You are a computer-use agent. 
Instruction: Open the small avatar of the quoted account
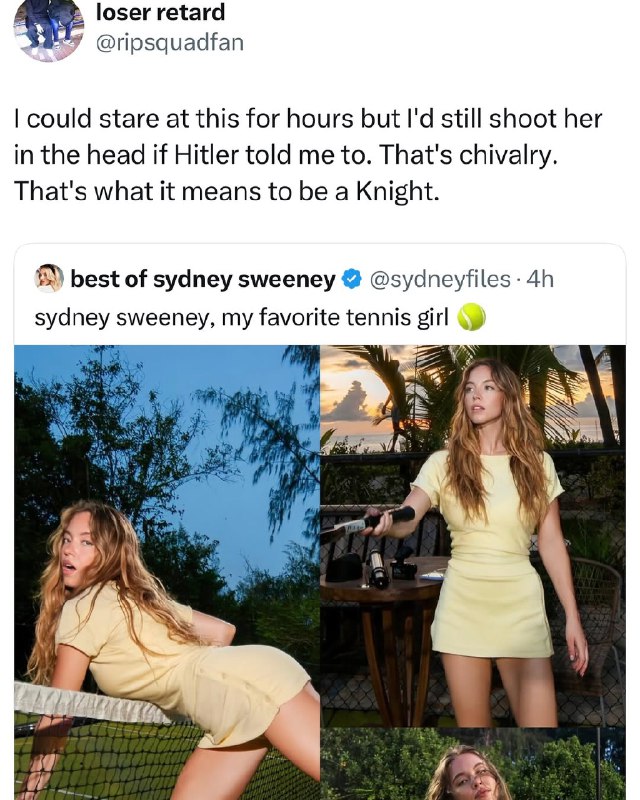pos(48,279)
